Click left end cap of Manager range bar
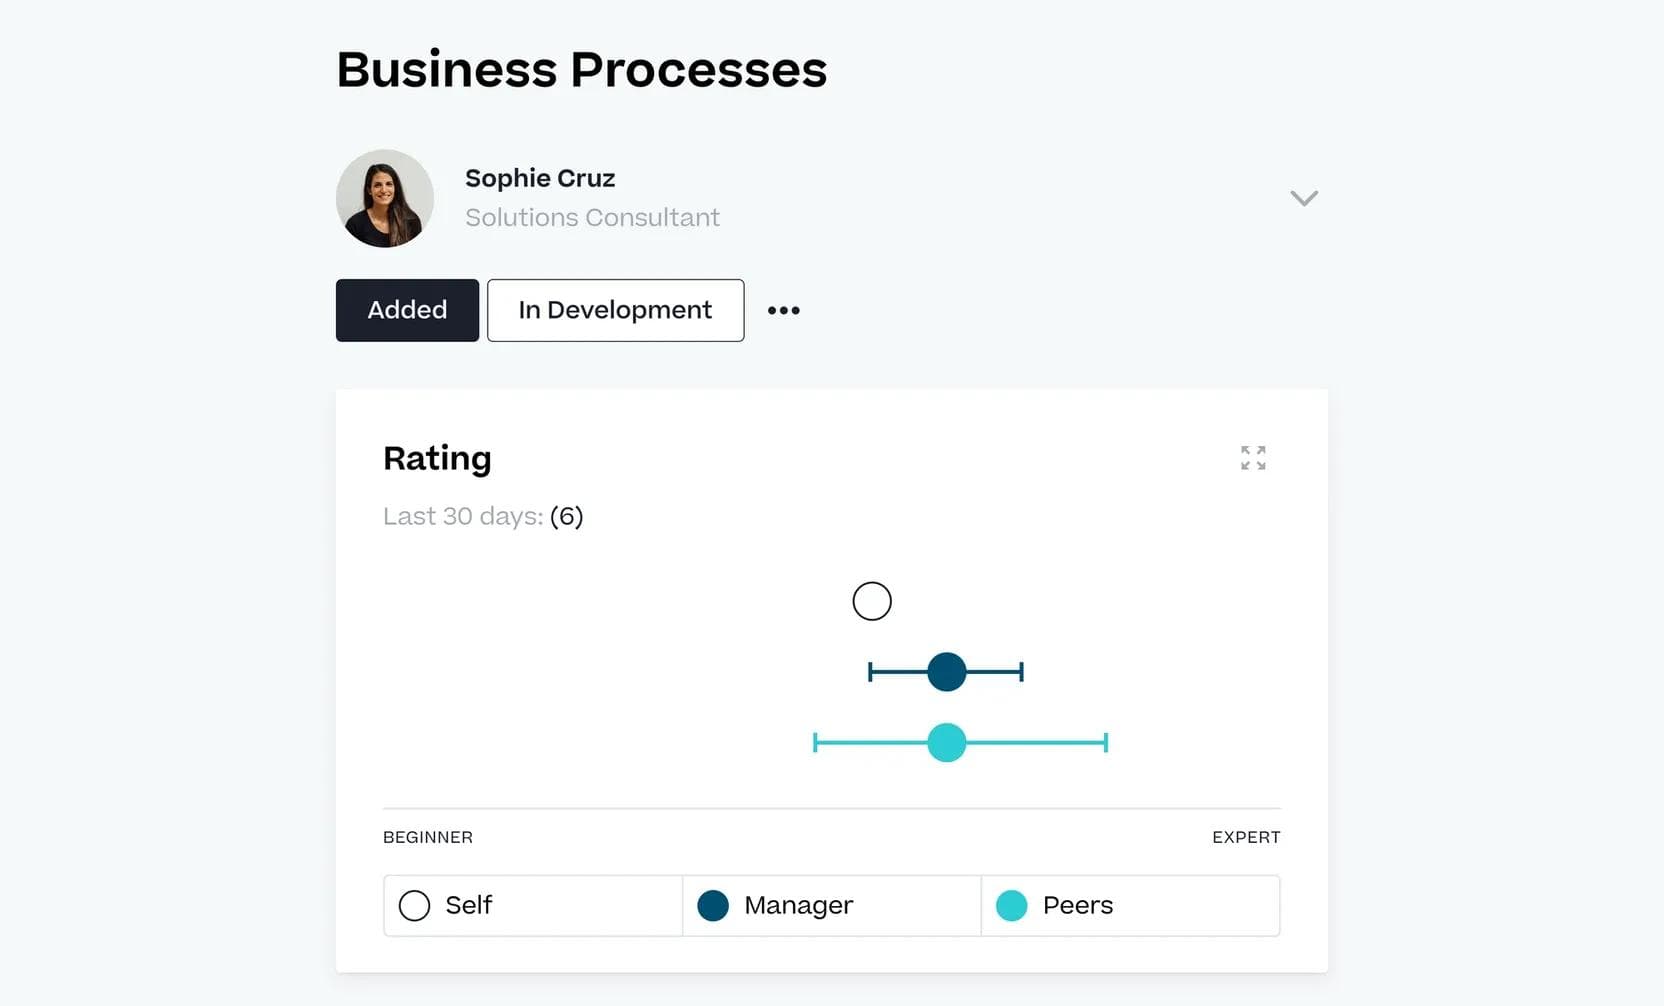Image resolution: width=1664 pixels, height=1006 pixels. 870,672
